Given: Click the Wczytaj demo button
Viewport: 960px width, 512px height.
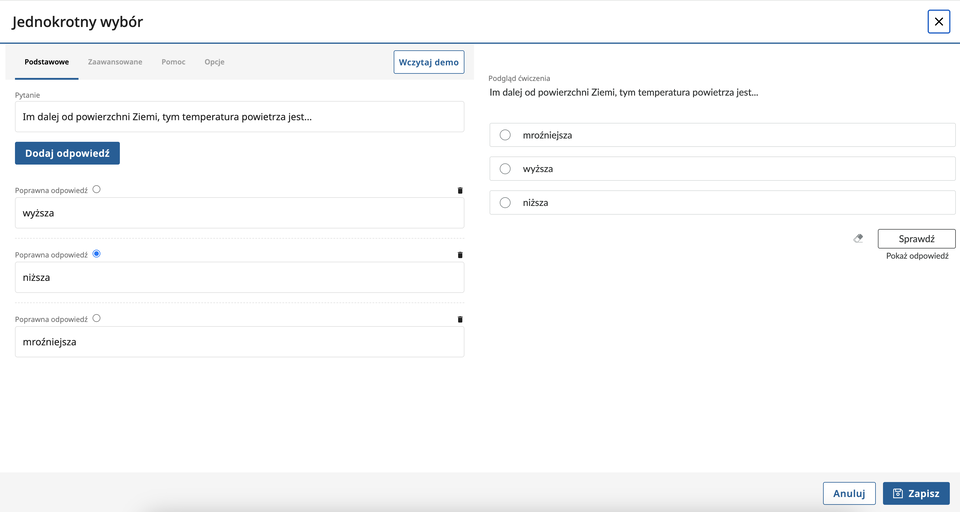Looking at the screenshot, I should (x=429, y=62).
